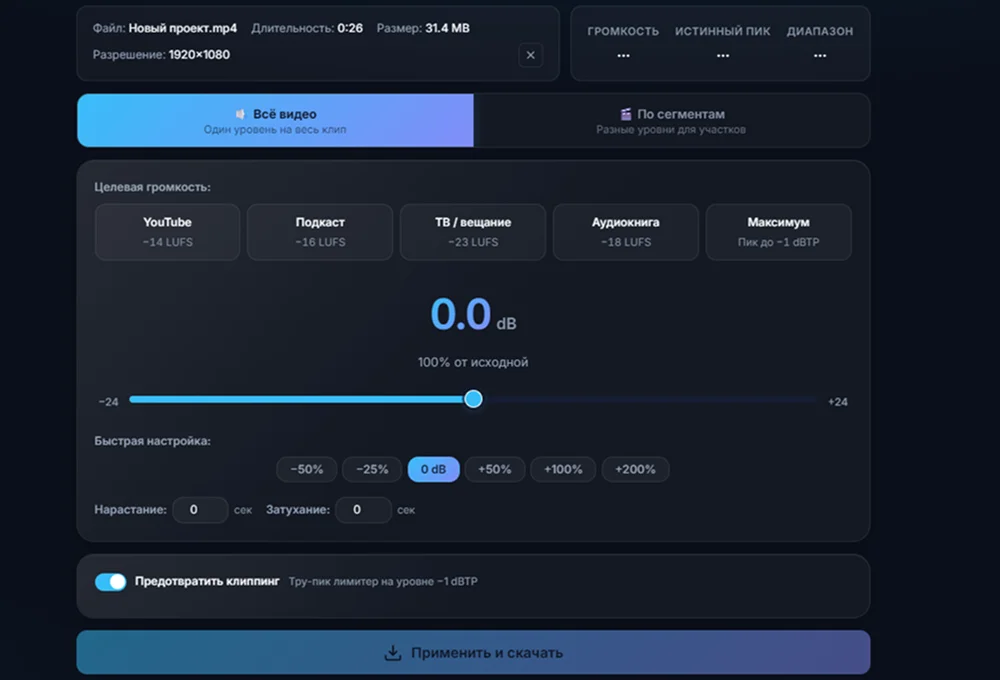This screenshot has height=680, width=1000.
Task: Select the Всё видео mode tab
Action: 276,121
